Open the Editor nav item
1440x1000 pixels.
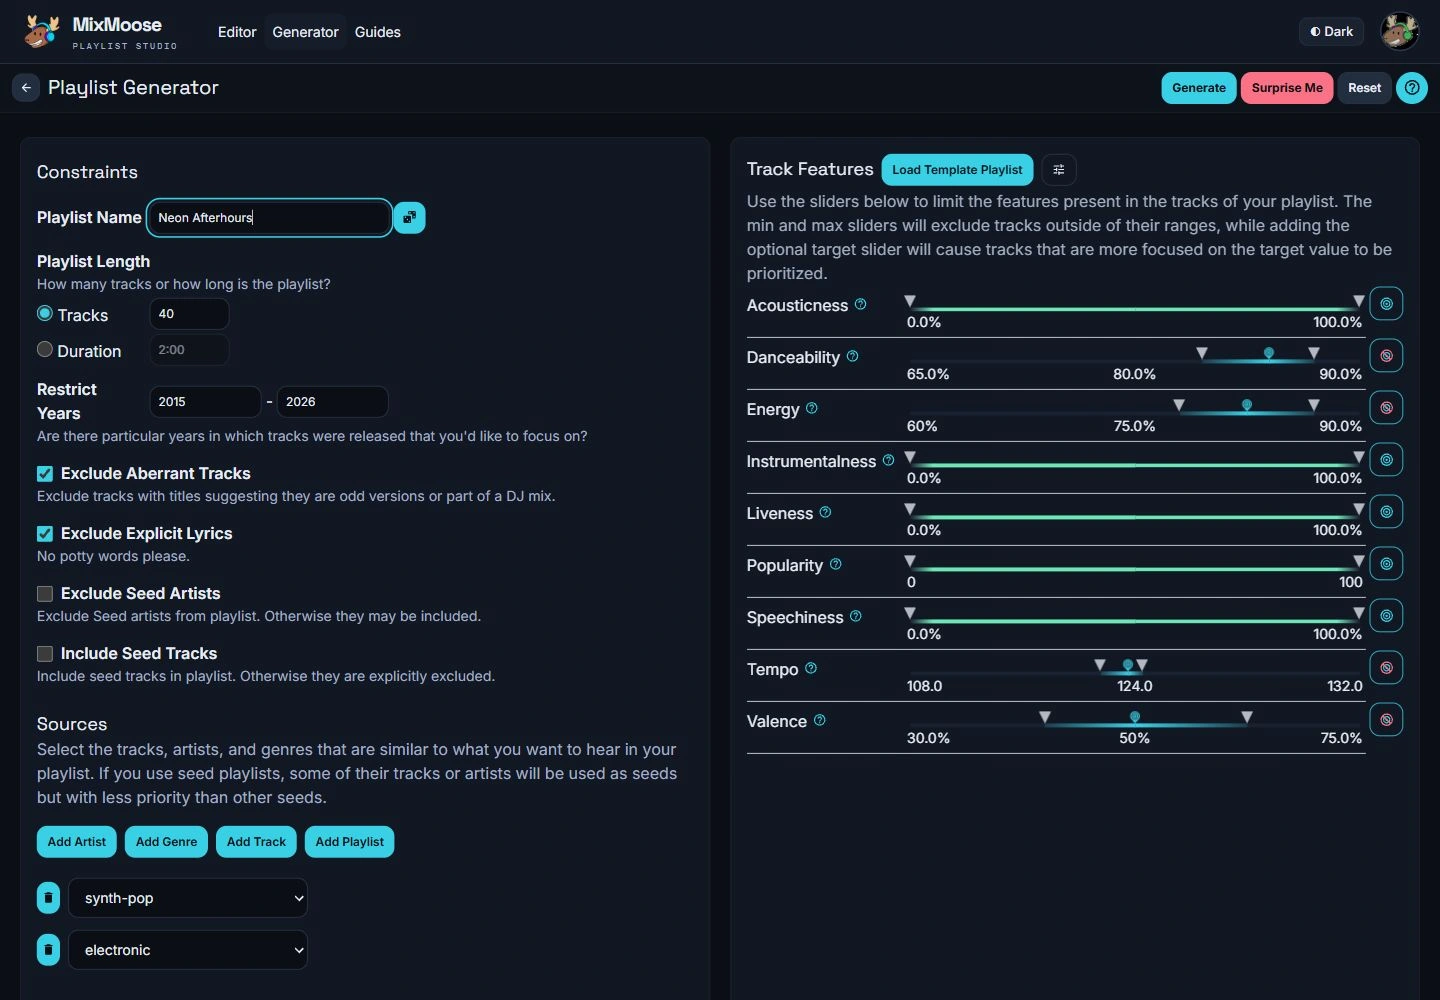point(237,32)
